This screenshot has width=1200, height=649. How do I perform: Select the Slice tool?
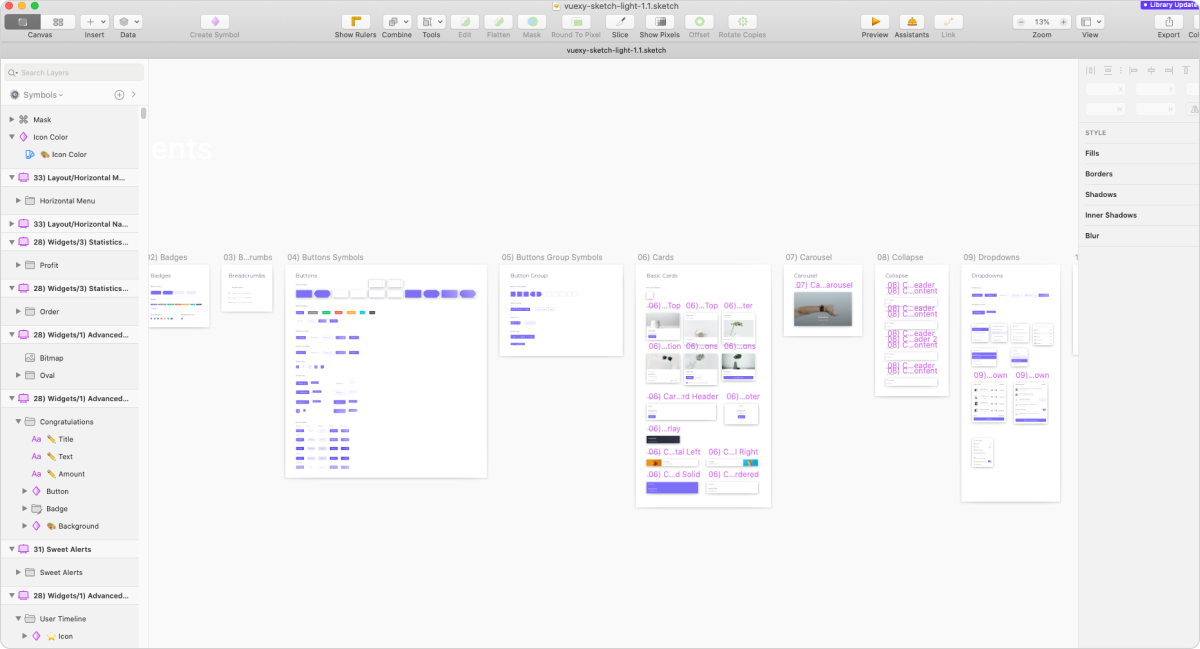(620, 21)
